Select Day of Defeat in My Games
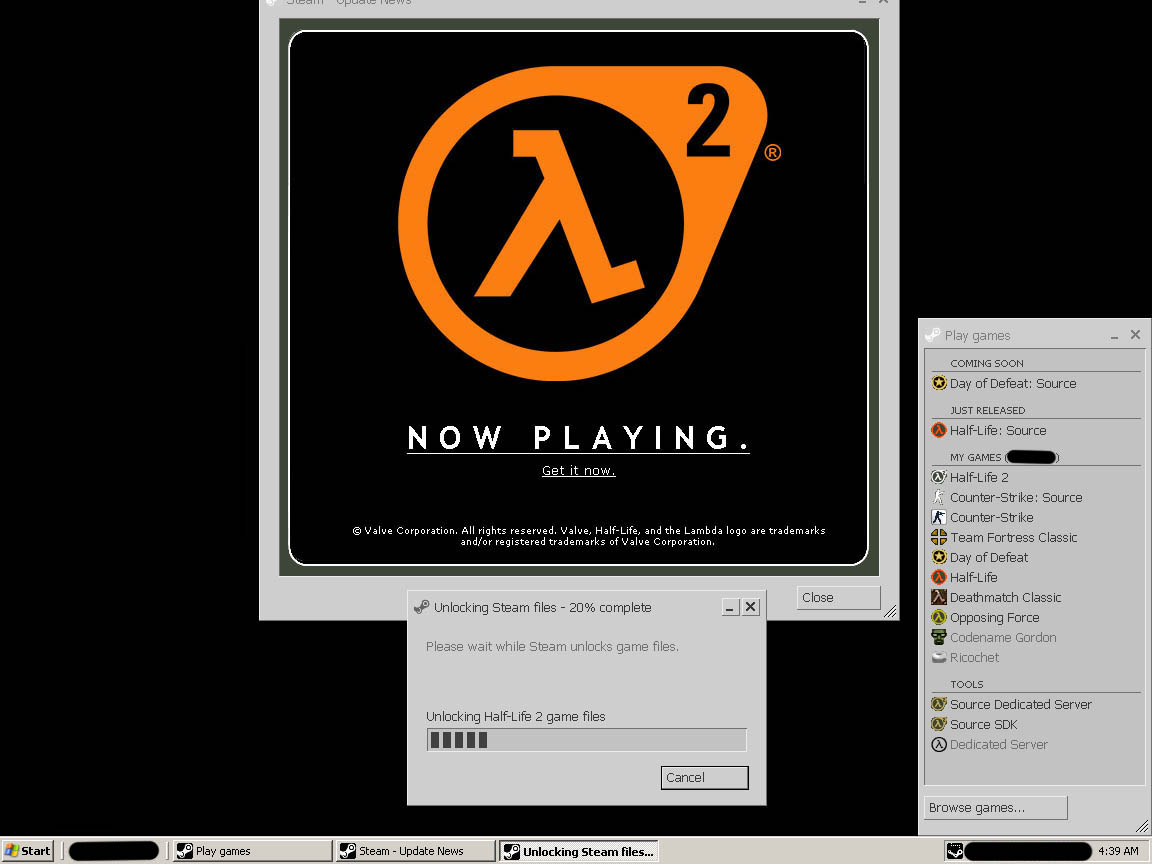The height and width of the screenshot is (864, 1152). 988,557
